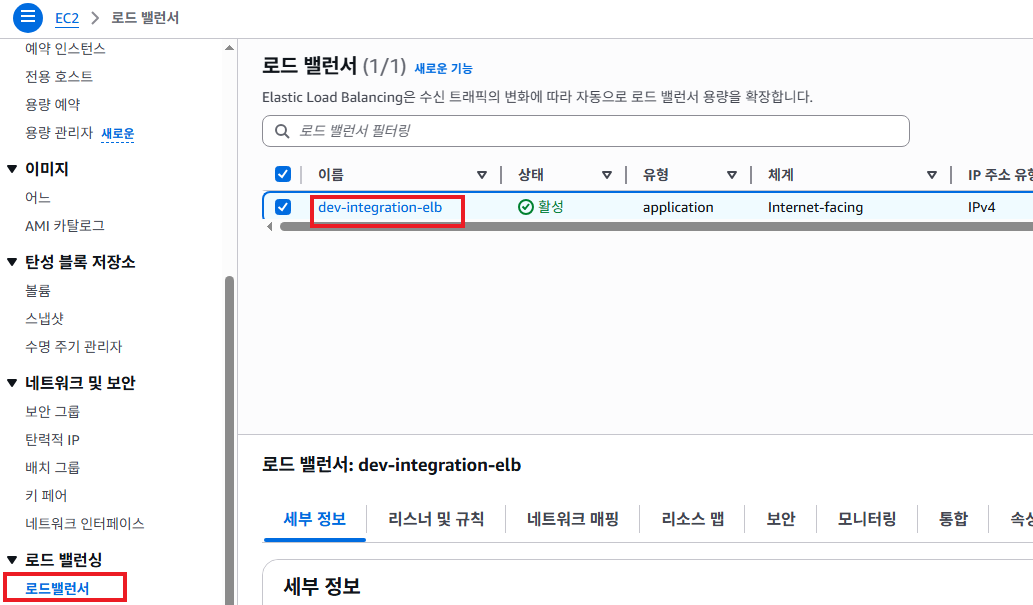Collapse the 로드 밸런싱 section
Viewport: 1033px width, 605px height.
tap(12, 560)
